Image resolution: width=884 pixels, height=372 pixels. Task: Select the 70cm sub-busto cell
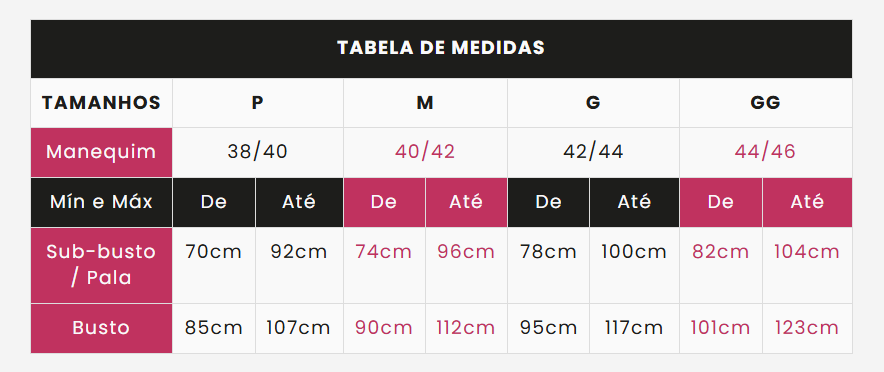point(214,265)
